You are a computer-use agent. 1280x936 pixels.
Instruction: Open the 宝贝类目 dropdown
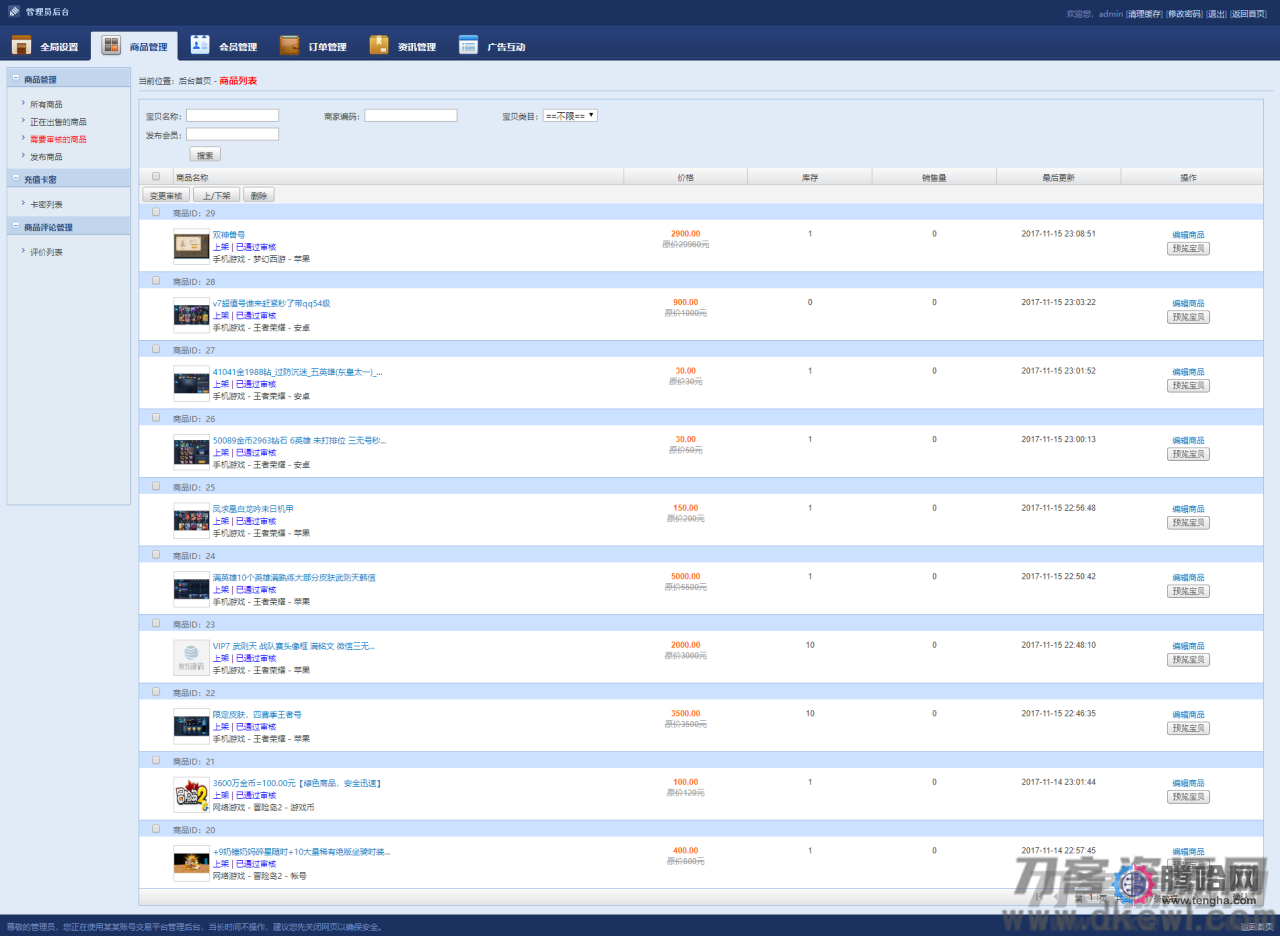pyautogui.click(x=570, y=115)
